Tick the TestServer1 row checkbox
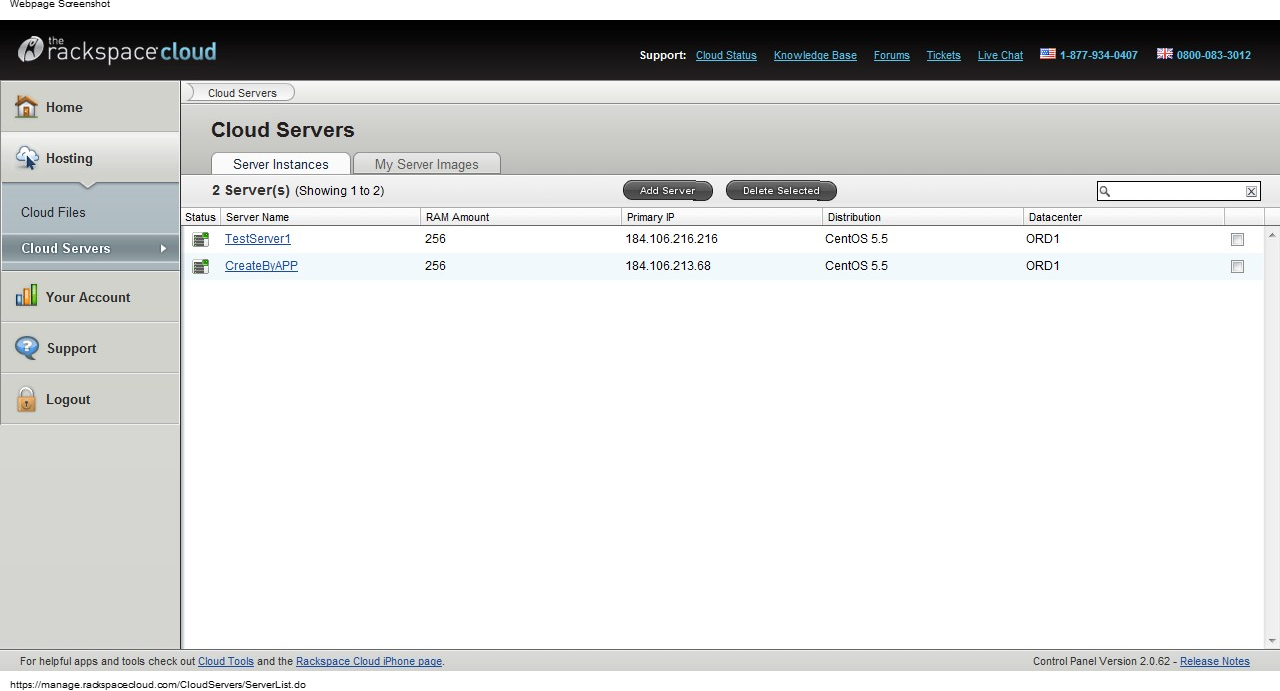This screenshot has height=691, width=1280. point(1237,240)
